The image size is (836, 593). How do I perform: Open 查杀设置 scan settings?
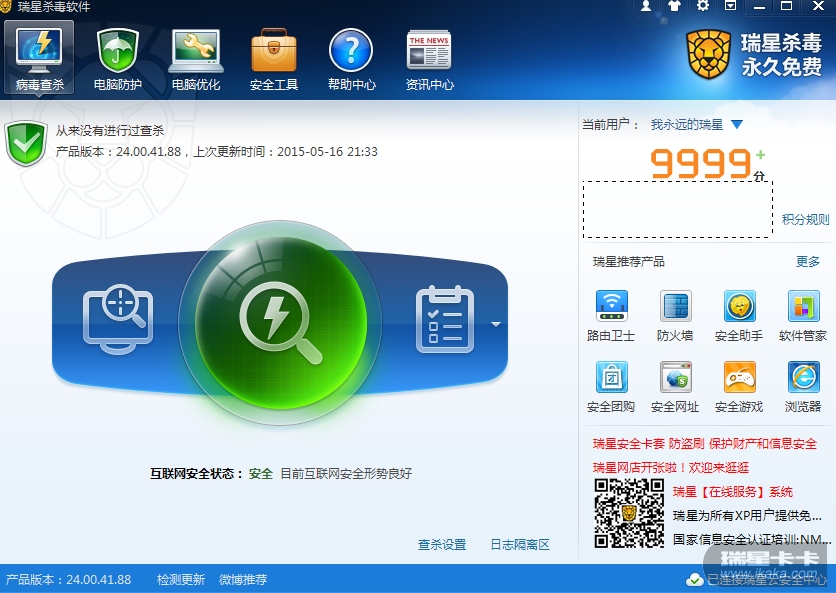pyautogui.click(x=442, y=544)
